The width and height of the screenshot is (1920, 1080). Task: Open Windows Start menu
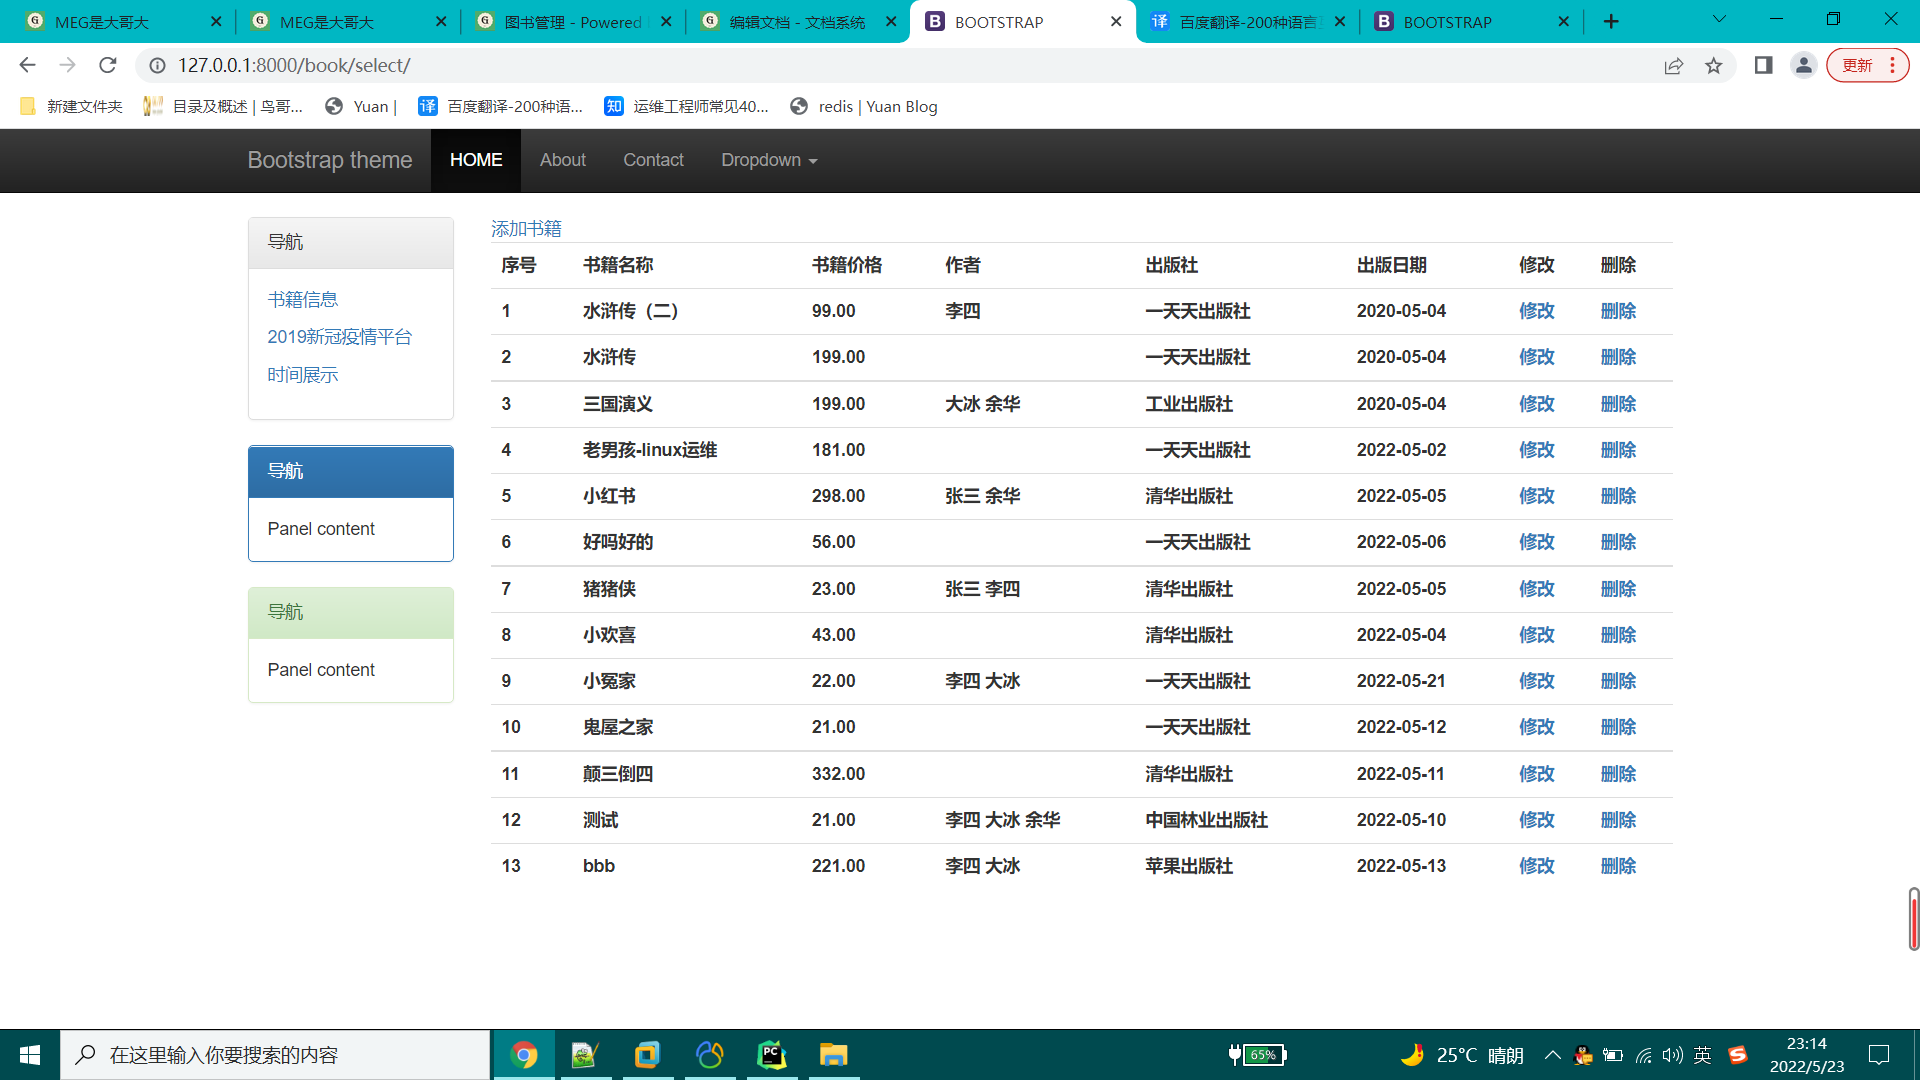tap(29, 1055)
